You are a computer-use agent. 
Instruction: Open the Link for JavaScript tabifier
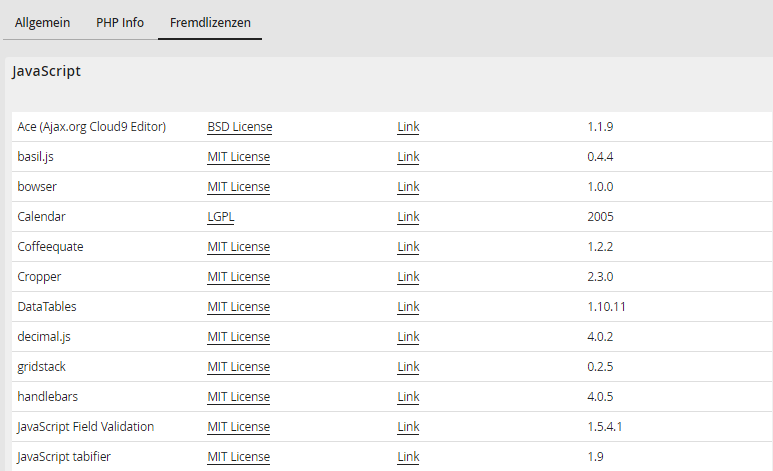coord(408,457)
